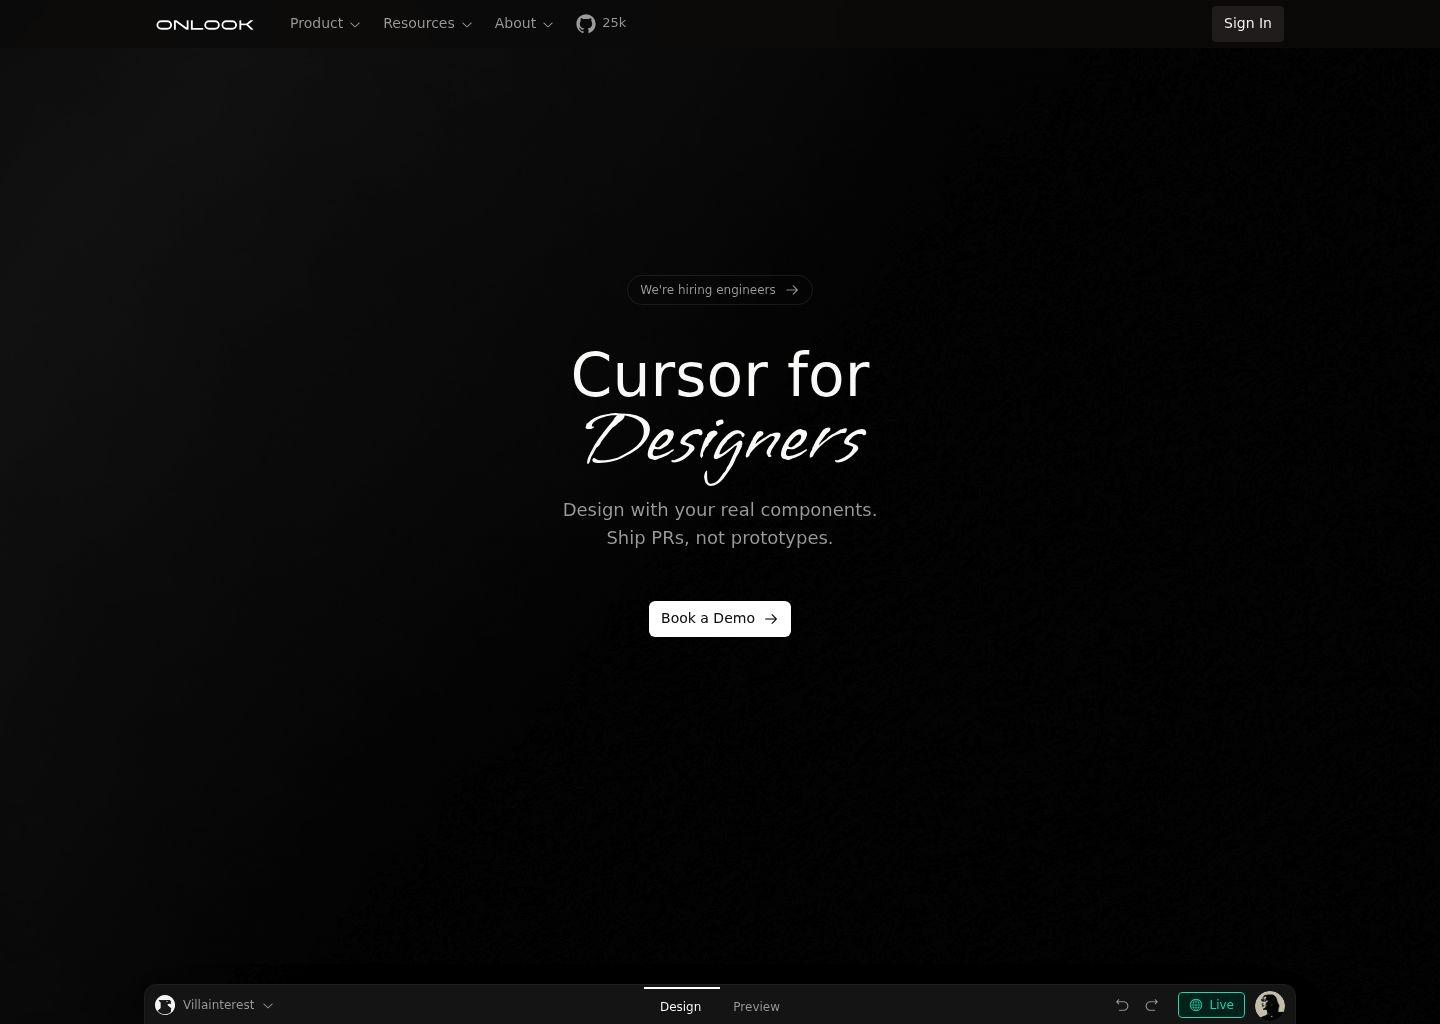Click the user avatar photo
The image size is (1440, 1024).
coord(1269,1005)
